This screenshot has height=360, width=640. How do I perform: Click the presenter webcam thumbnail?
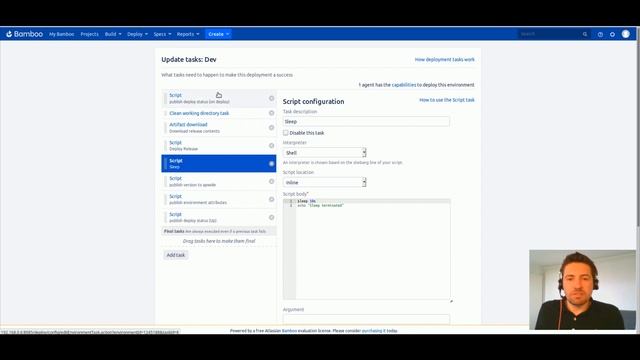(x=582, y=290)
